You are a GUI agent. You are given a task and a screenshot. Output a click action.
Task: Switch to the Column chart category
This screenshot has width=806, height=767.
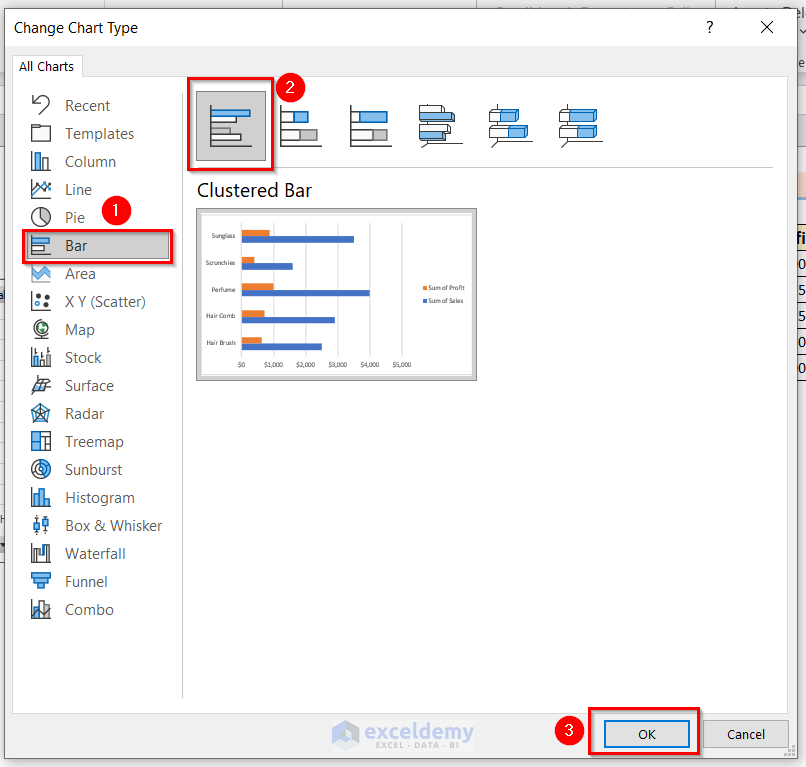90,161
